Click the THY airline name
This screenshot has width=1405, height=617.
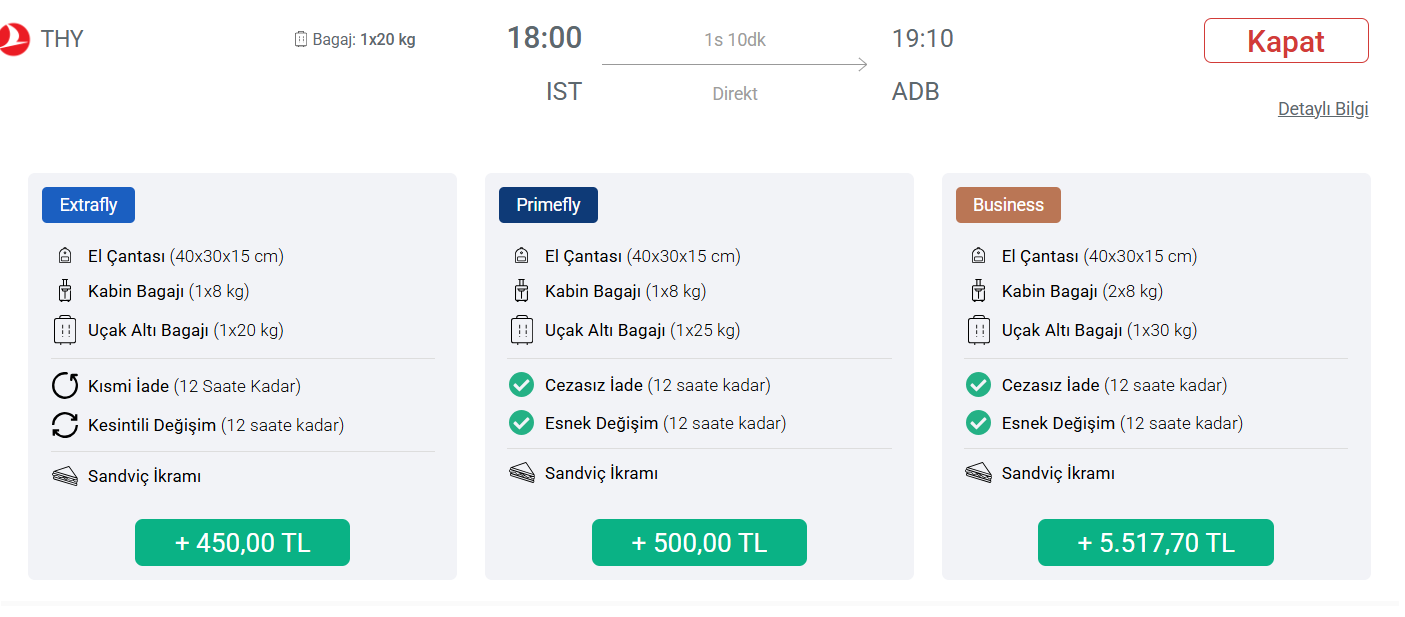(x=62, y=39)
